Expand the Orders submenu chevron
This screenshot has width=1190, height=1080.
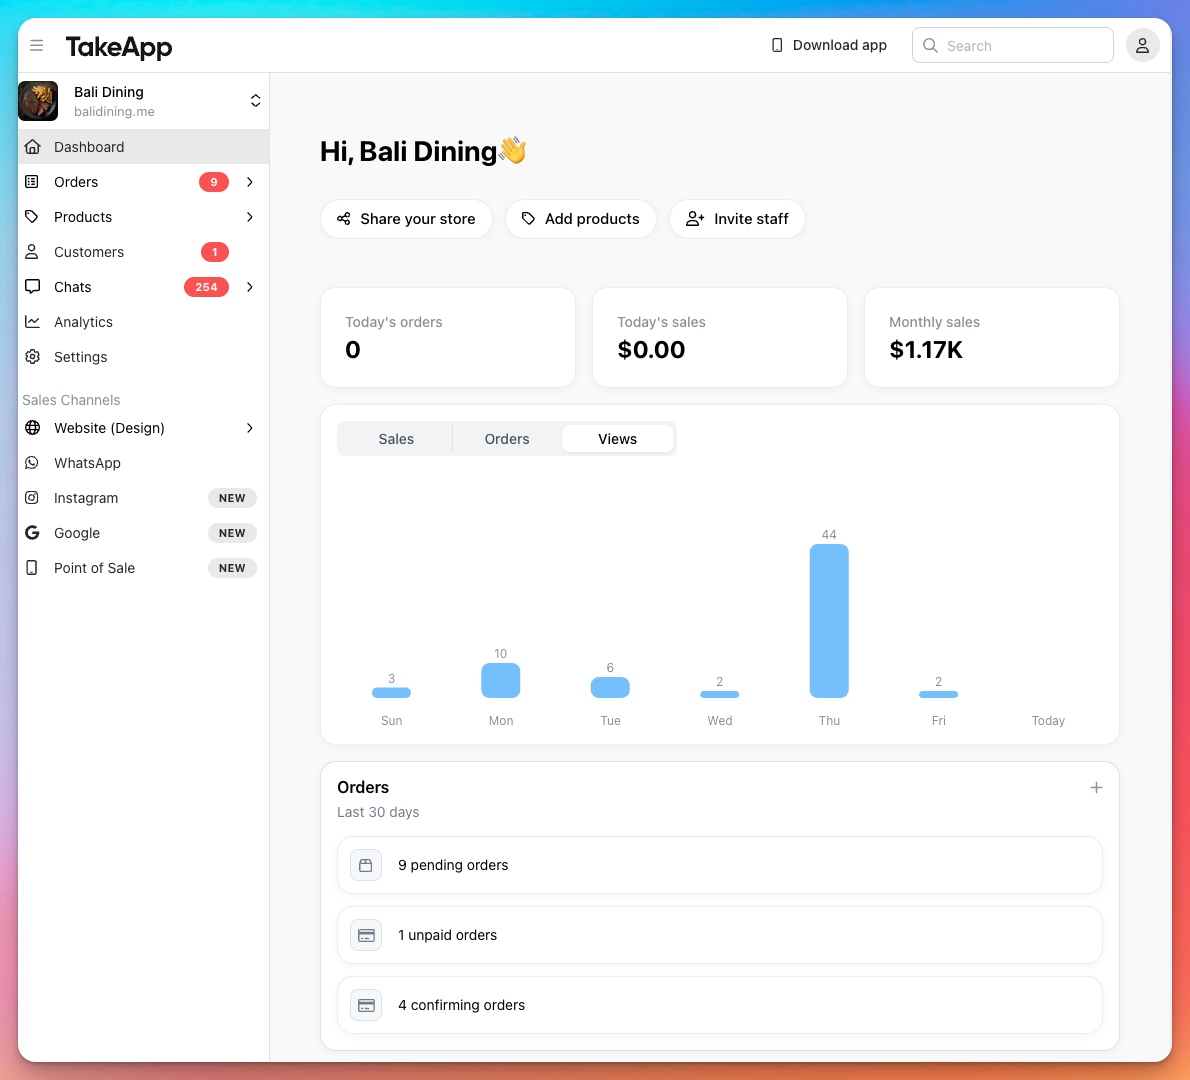pos(250,181)
